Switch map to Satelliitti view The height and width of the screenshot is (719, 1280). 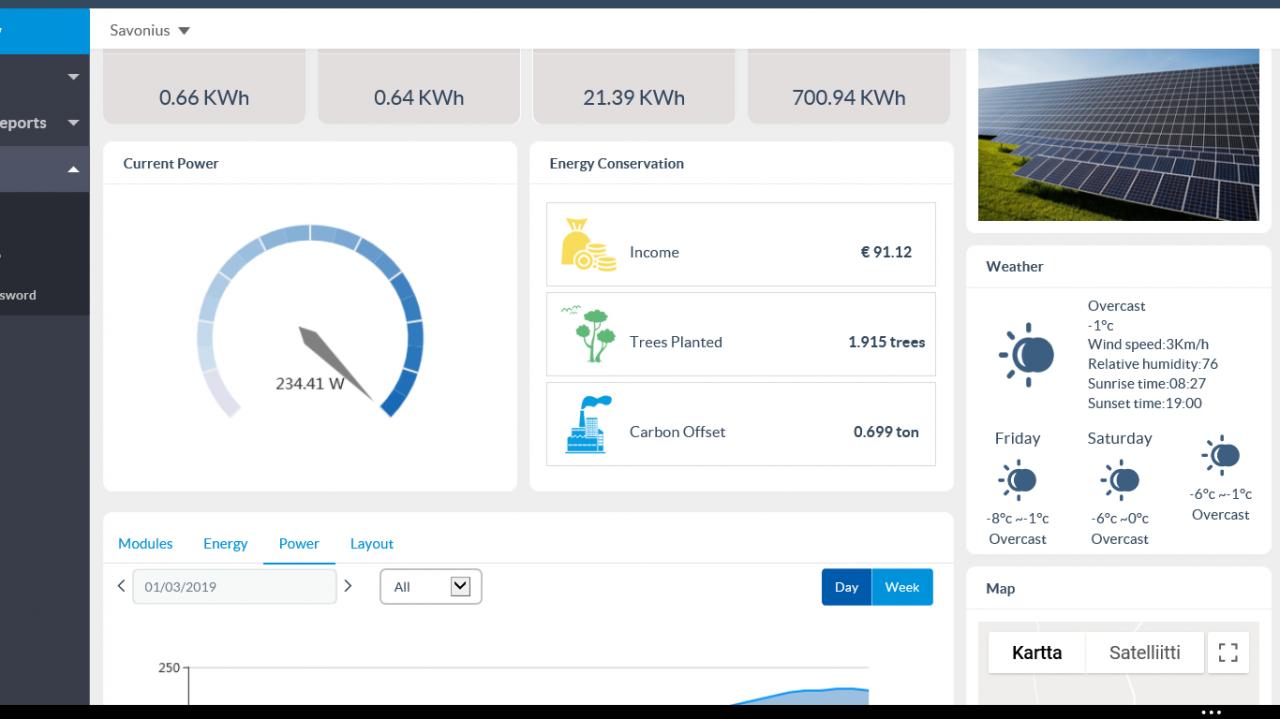[1145, 653]
